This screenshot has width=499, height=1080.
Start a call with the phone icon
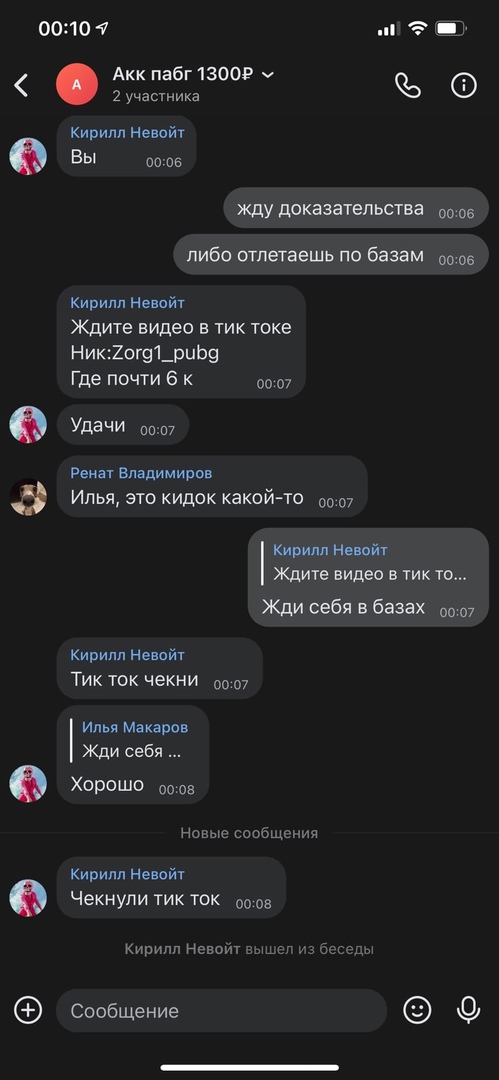pyautogui.click(x=407, y=85)
